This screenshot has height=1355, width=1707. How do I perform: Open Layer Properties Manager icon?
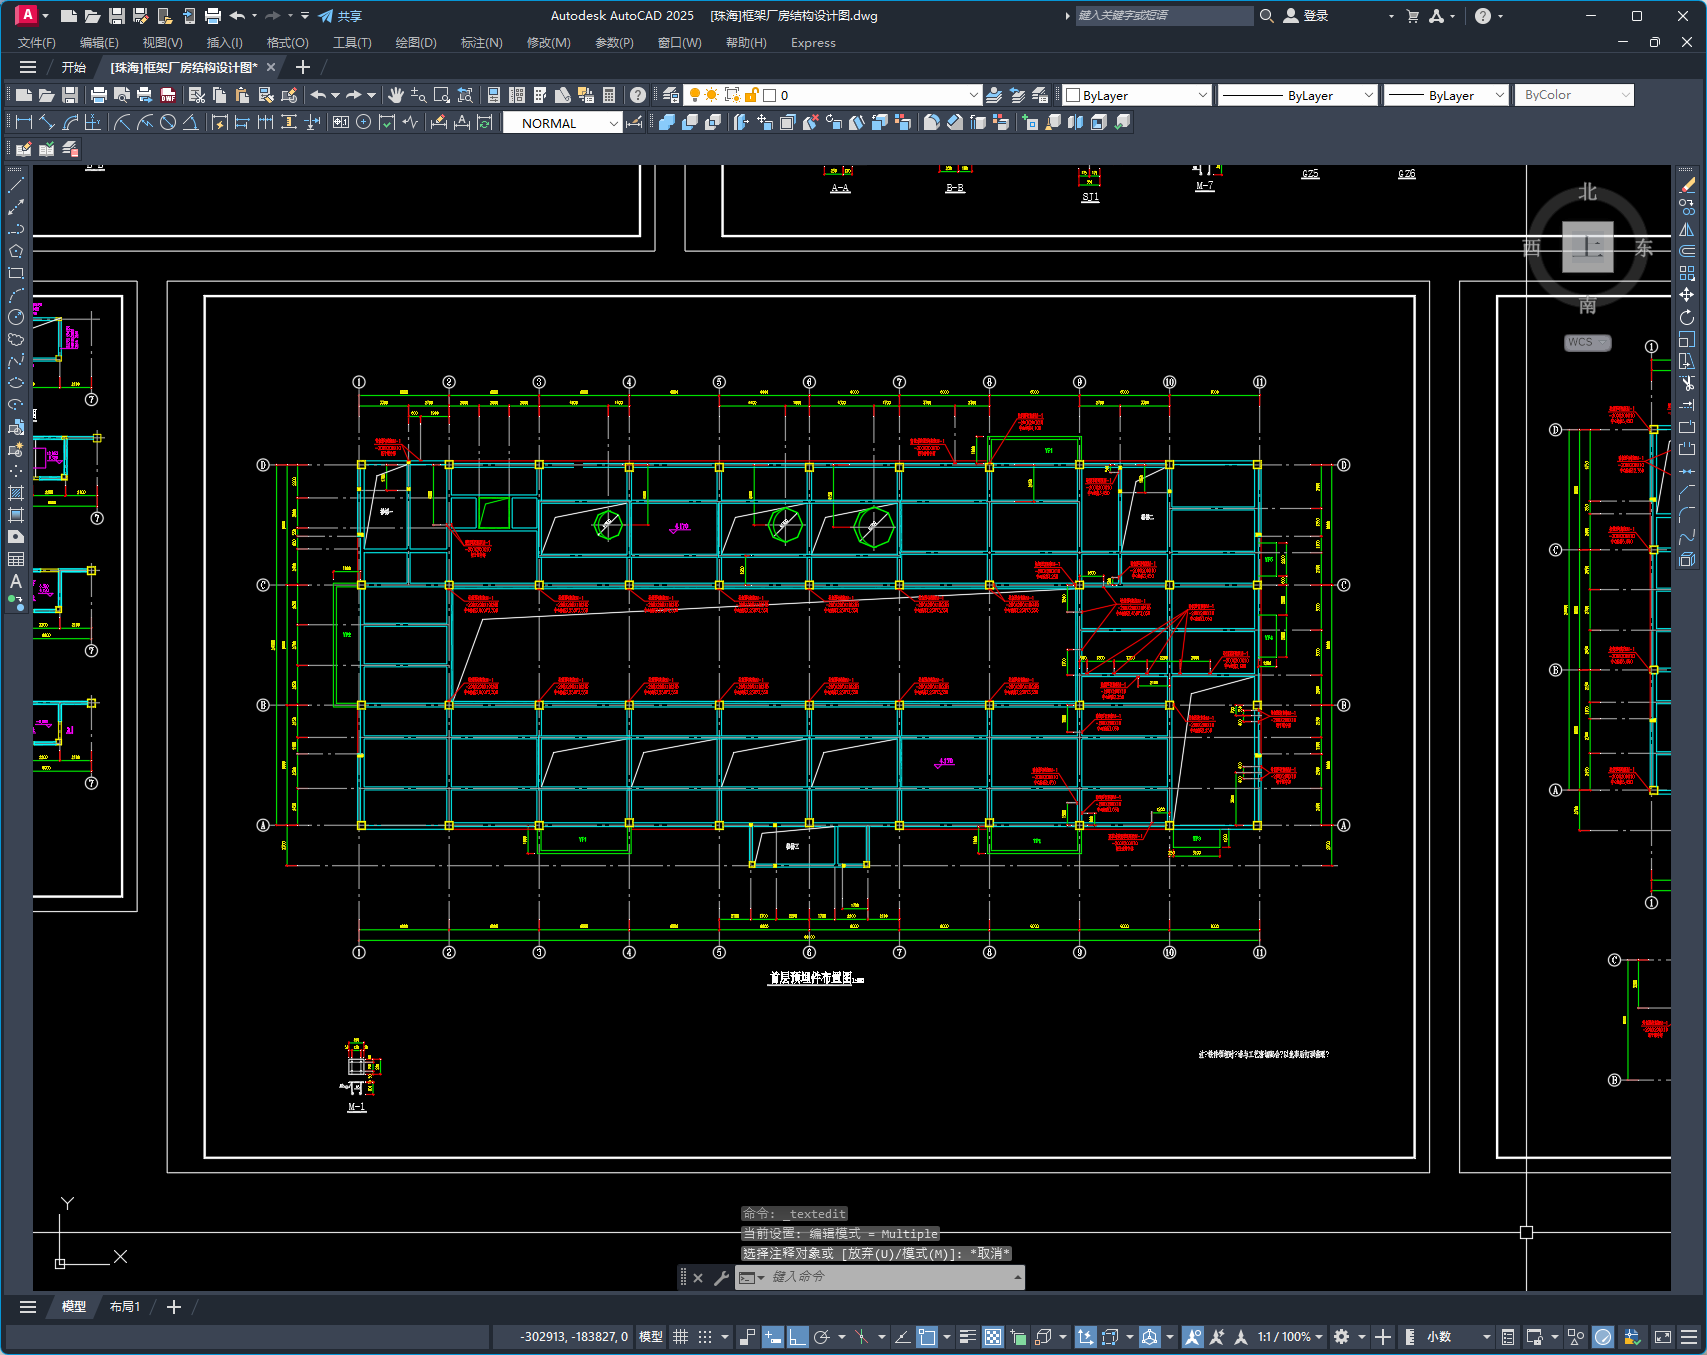(x=671, y=95)
